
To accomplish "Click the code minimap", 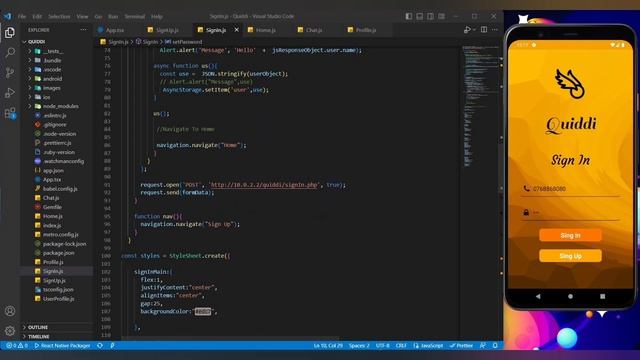I will pyautogui.click(x=481, y=106).
